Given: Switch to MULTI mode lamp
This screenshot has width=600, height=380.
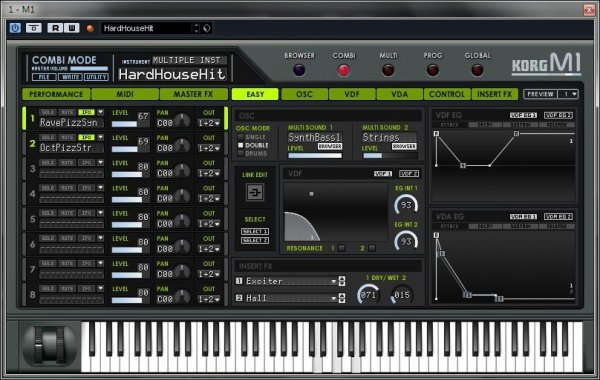Looking at the screenshot, I should tap(388, 70).
